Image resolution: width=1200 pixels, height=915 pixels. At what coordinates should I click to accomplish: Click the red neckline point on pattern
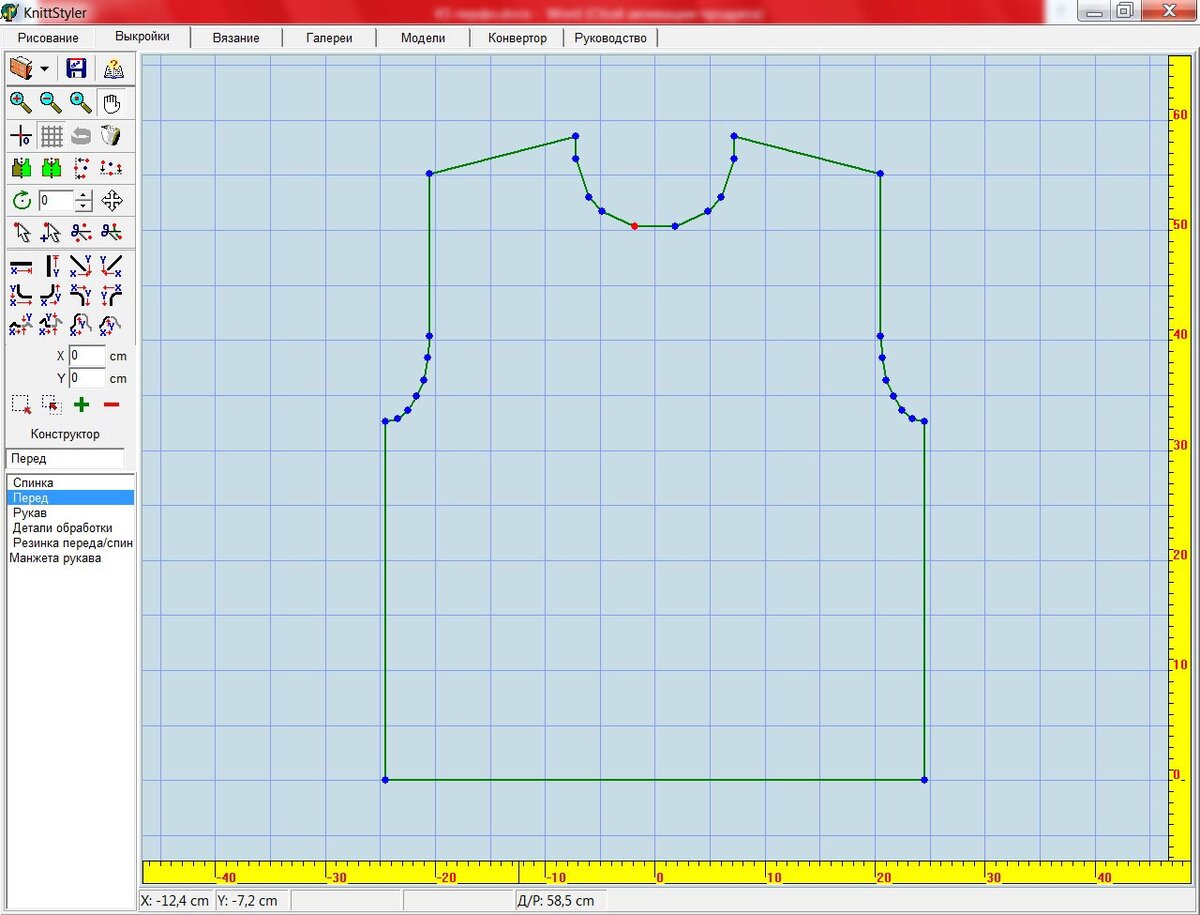634,226
